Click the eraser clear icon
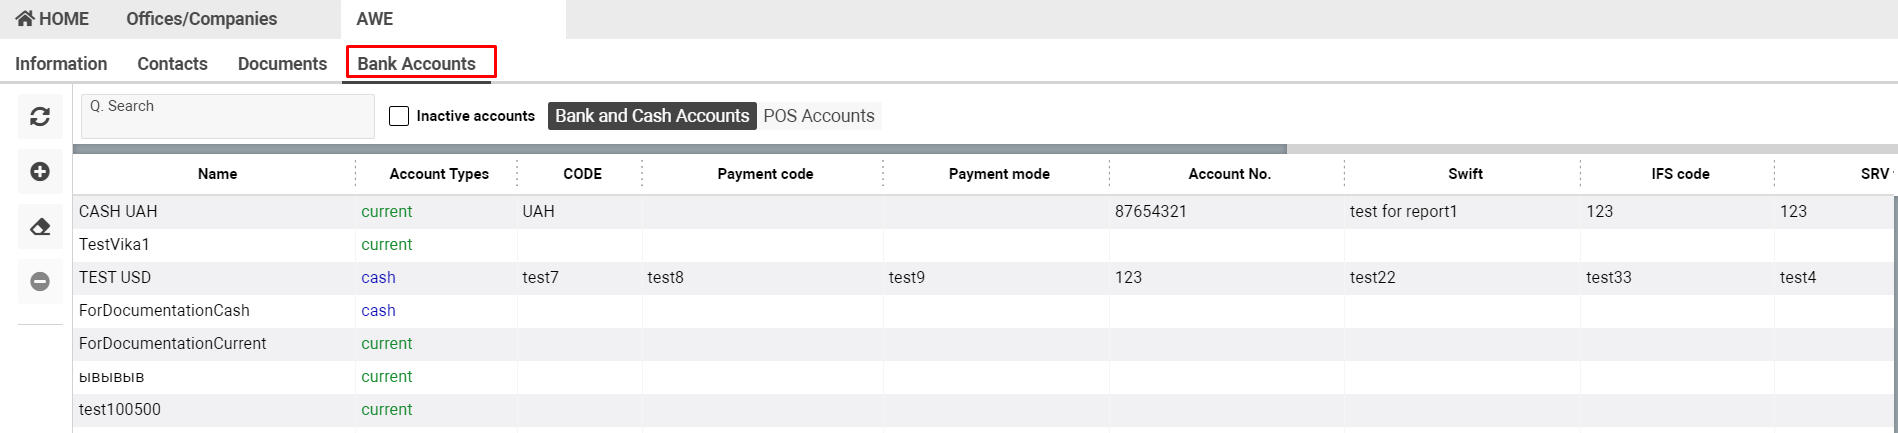The height and width of the screenshot is (433, 1898). (40, 227)
